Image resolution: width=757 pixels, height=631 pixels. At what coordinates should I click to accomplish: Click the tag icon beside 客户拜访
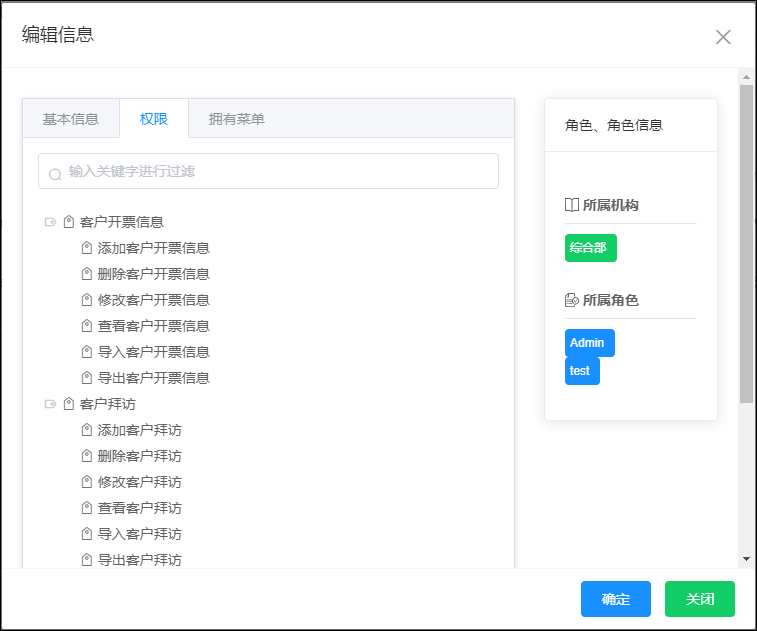tap(69, 404)
